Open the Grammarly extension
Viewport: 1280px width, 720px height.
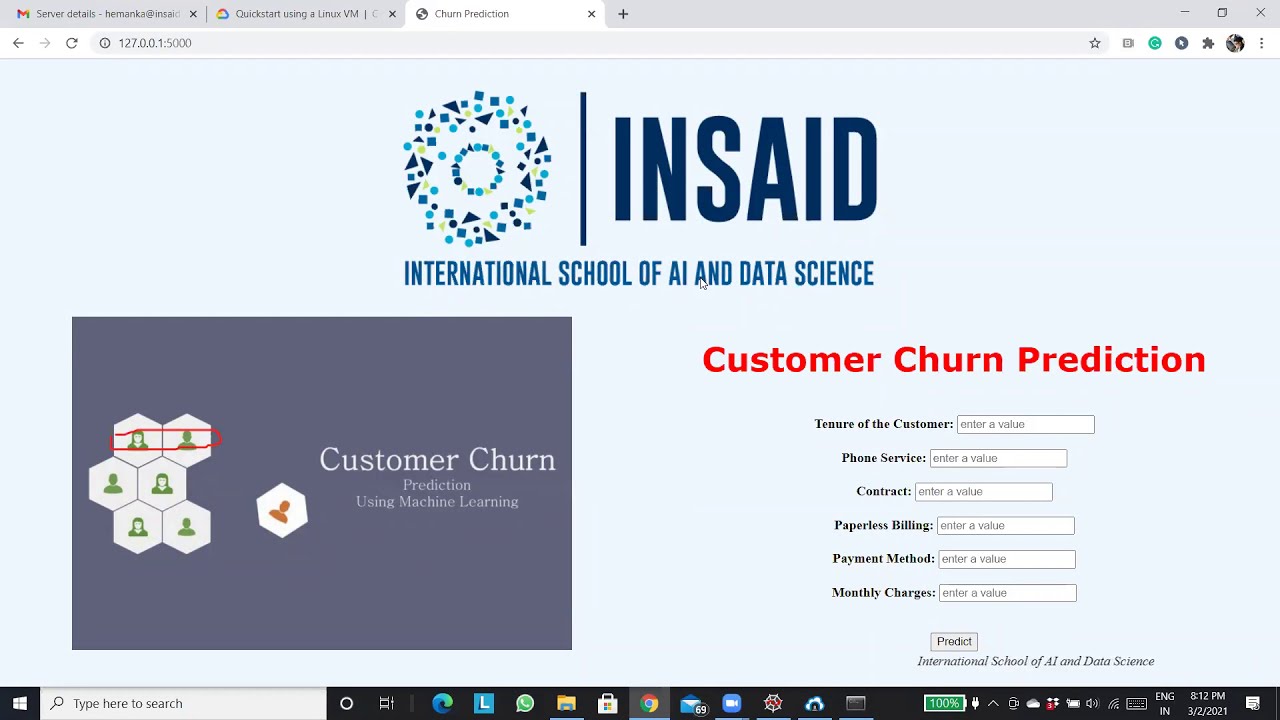1155,43
